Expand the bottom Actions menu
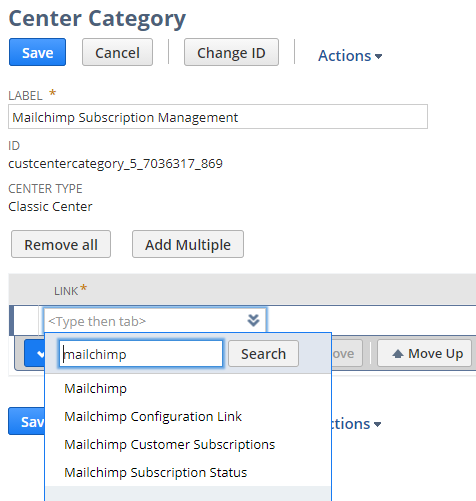Screen dimensions: 476x501 [355, 424]
